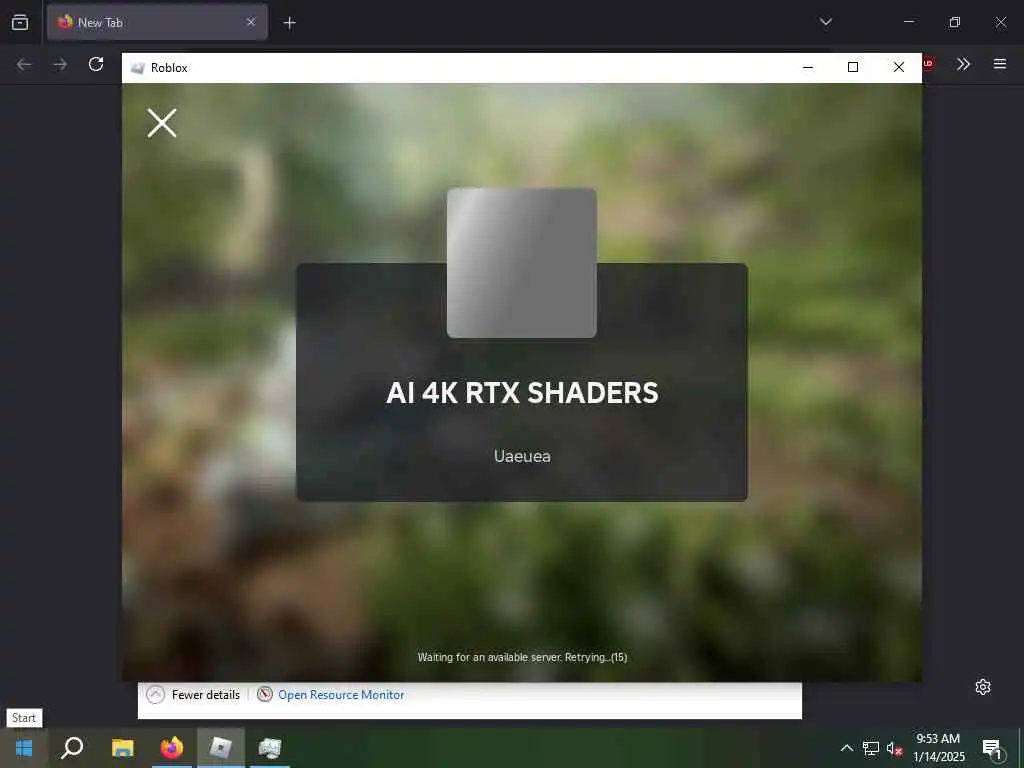Close the Firefox browser window
The height and width of the screenshot is (768, 1024).
click(1000, 22)
